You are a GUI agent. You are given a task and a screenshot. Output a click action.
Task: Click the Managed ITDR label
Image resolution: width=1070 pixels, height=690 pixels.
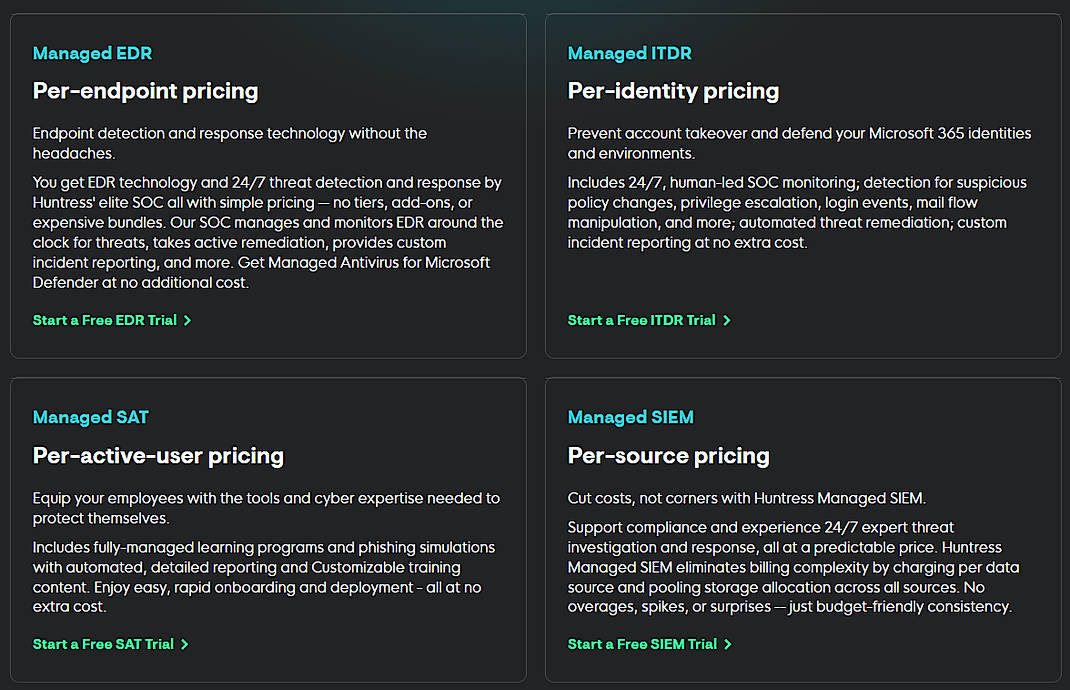pyautogui.click(x=629, y=54)
